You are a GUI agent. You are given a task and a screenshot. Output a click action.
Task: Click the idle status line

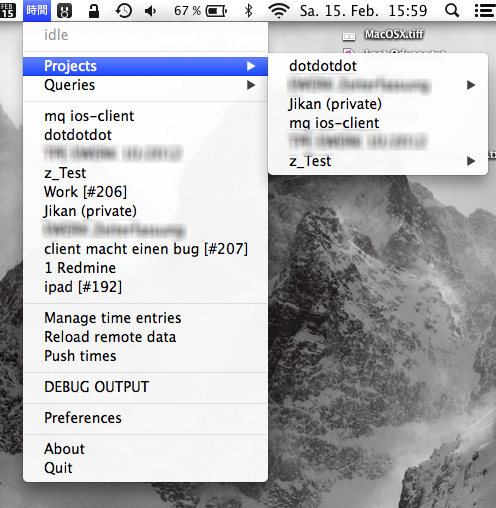coord(145,35)
